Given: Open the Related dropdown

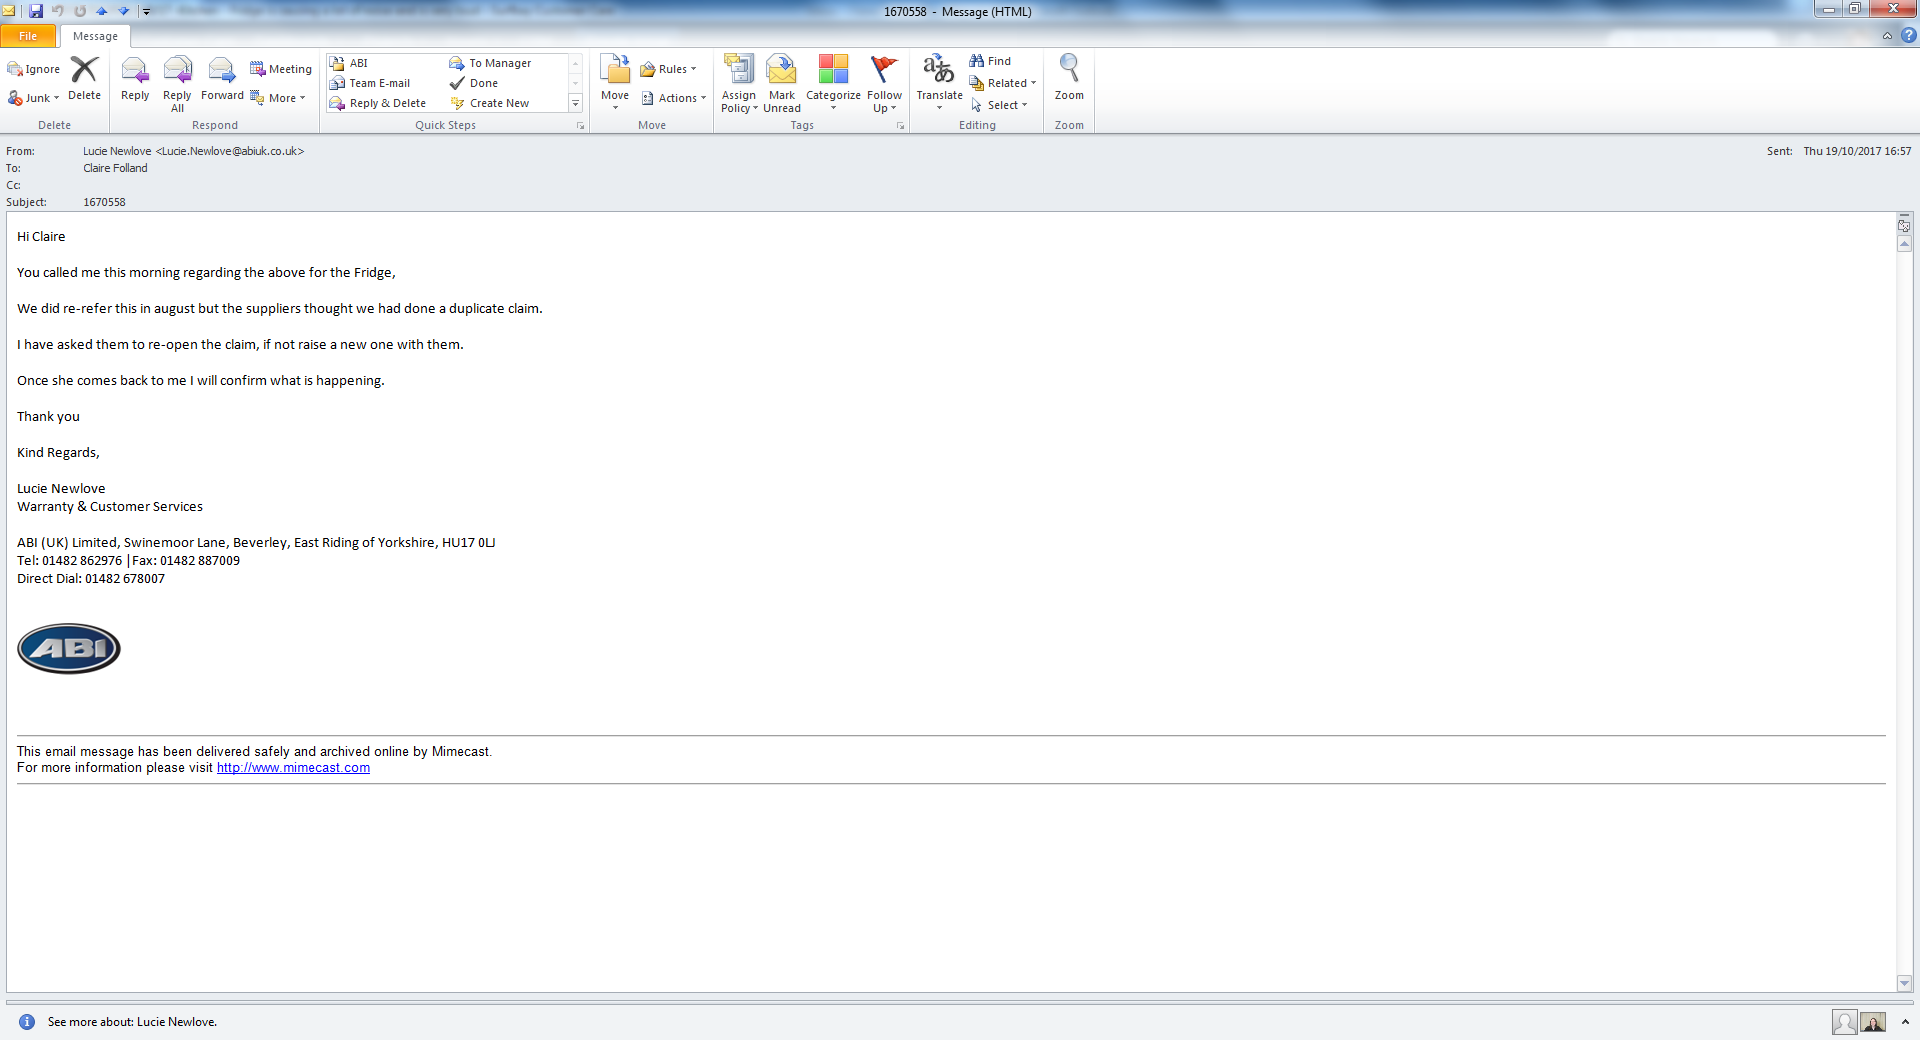Looking at the screenshot, I should point(1003,83).
